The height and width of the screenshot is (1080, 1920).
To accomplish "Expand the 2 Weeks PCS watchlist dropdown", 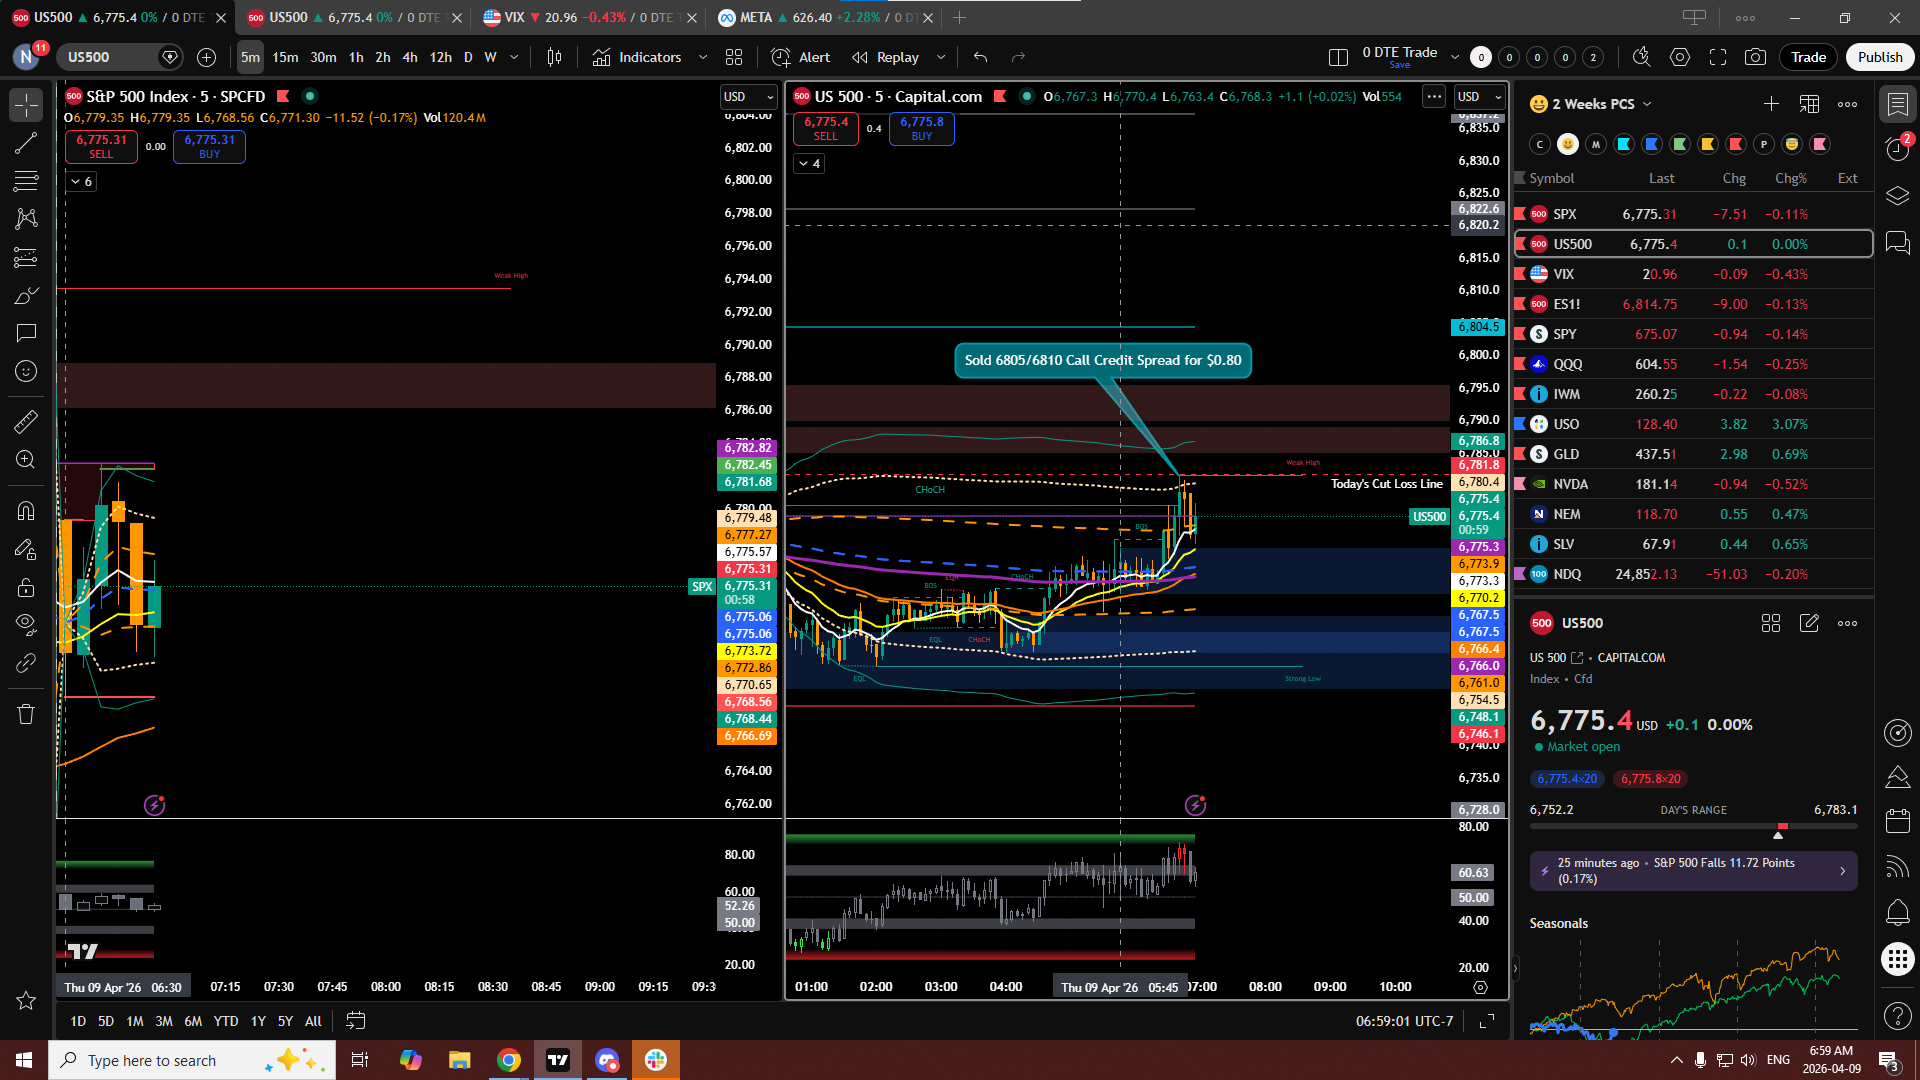I will (x=1647, y=104).
